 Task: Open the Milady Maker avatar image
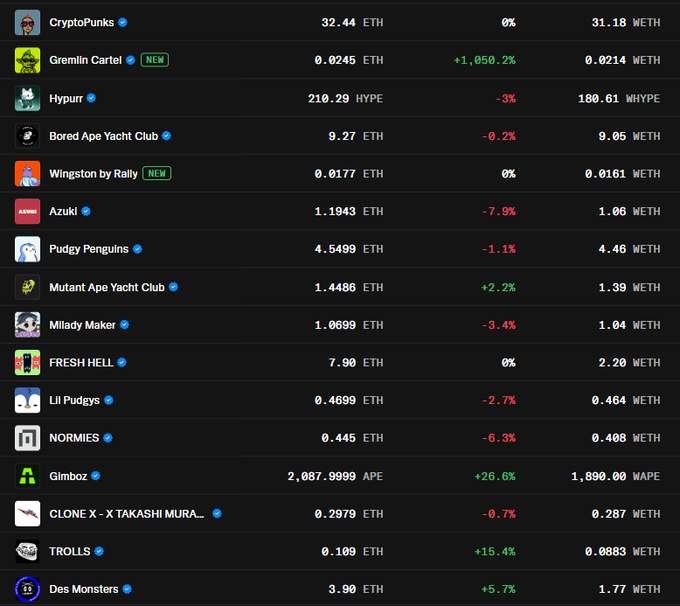tap(27, 325)
